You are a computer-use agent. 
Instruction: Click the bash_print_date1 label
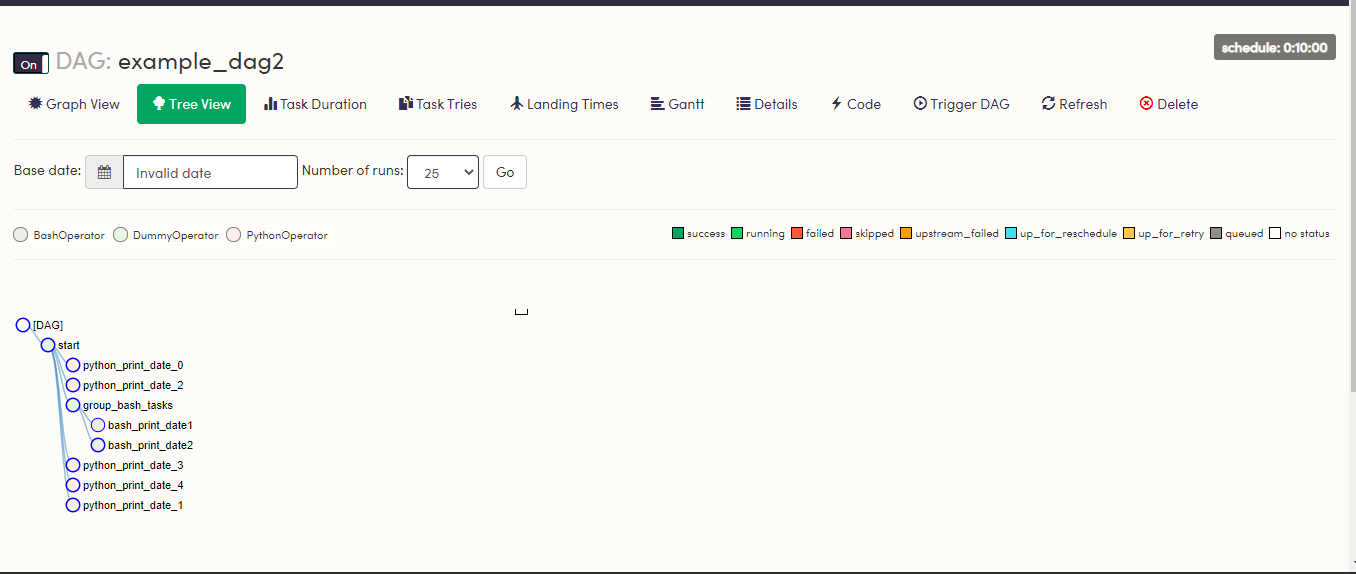[150, 426]
